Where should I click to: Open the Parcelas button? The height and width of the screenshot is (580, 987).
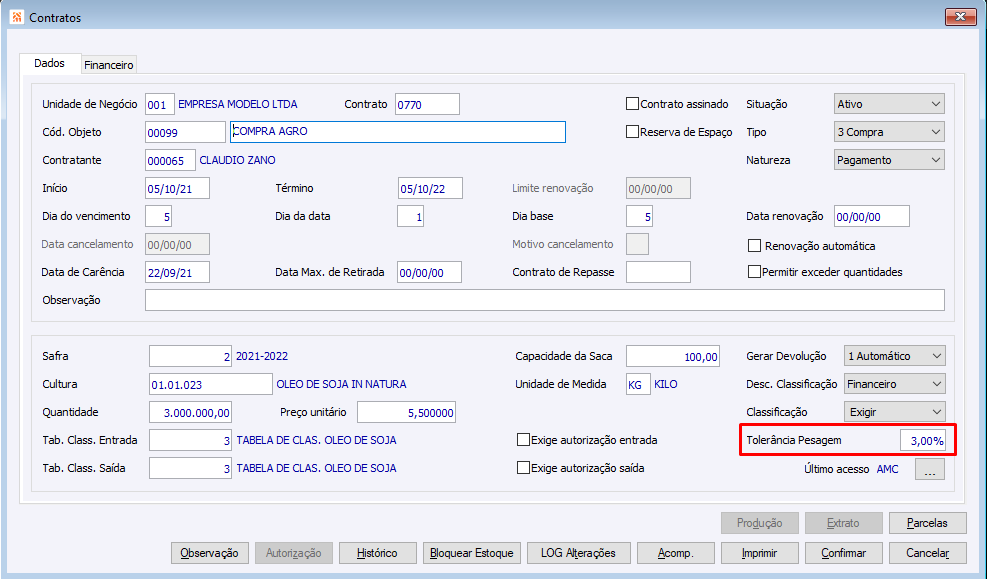[928, 523]
